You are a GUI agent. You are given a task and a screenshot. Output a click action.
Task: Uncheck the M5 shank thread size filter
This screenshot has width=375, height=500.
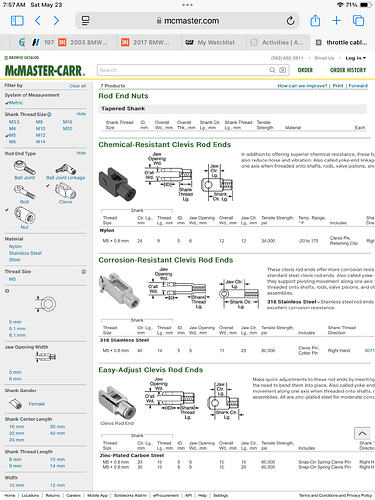11,135
